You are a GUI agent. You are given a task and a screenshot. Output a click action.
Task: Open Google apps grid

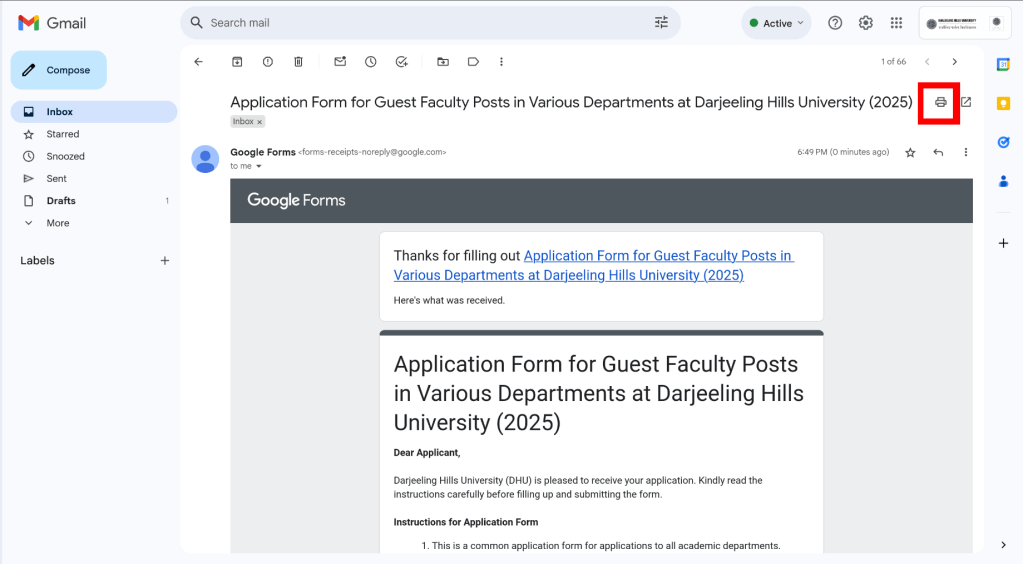coord(896,23)
